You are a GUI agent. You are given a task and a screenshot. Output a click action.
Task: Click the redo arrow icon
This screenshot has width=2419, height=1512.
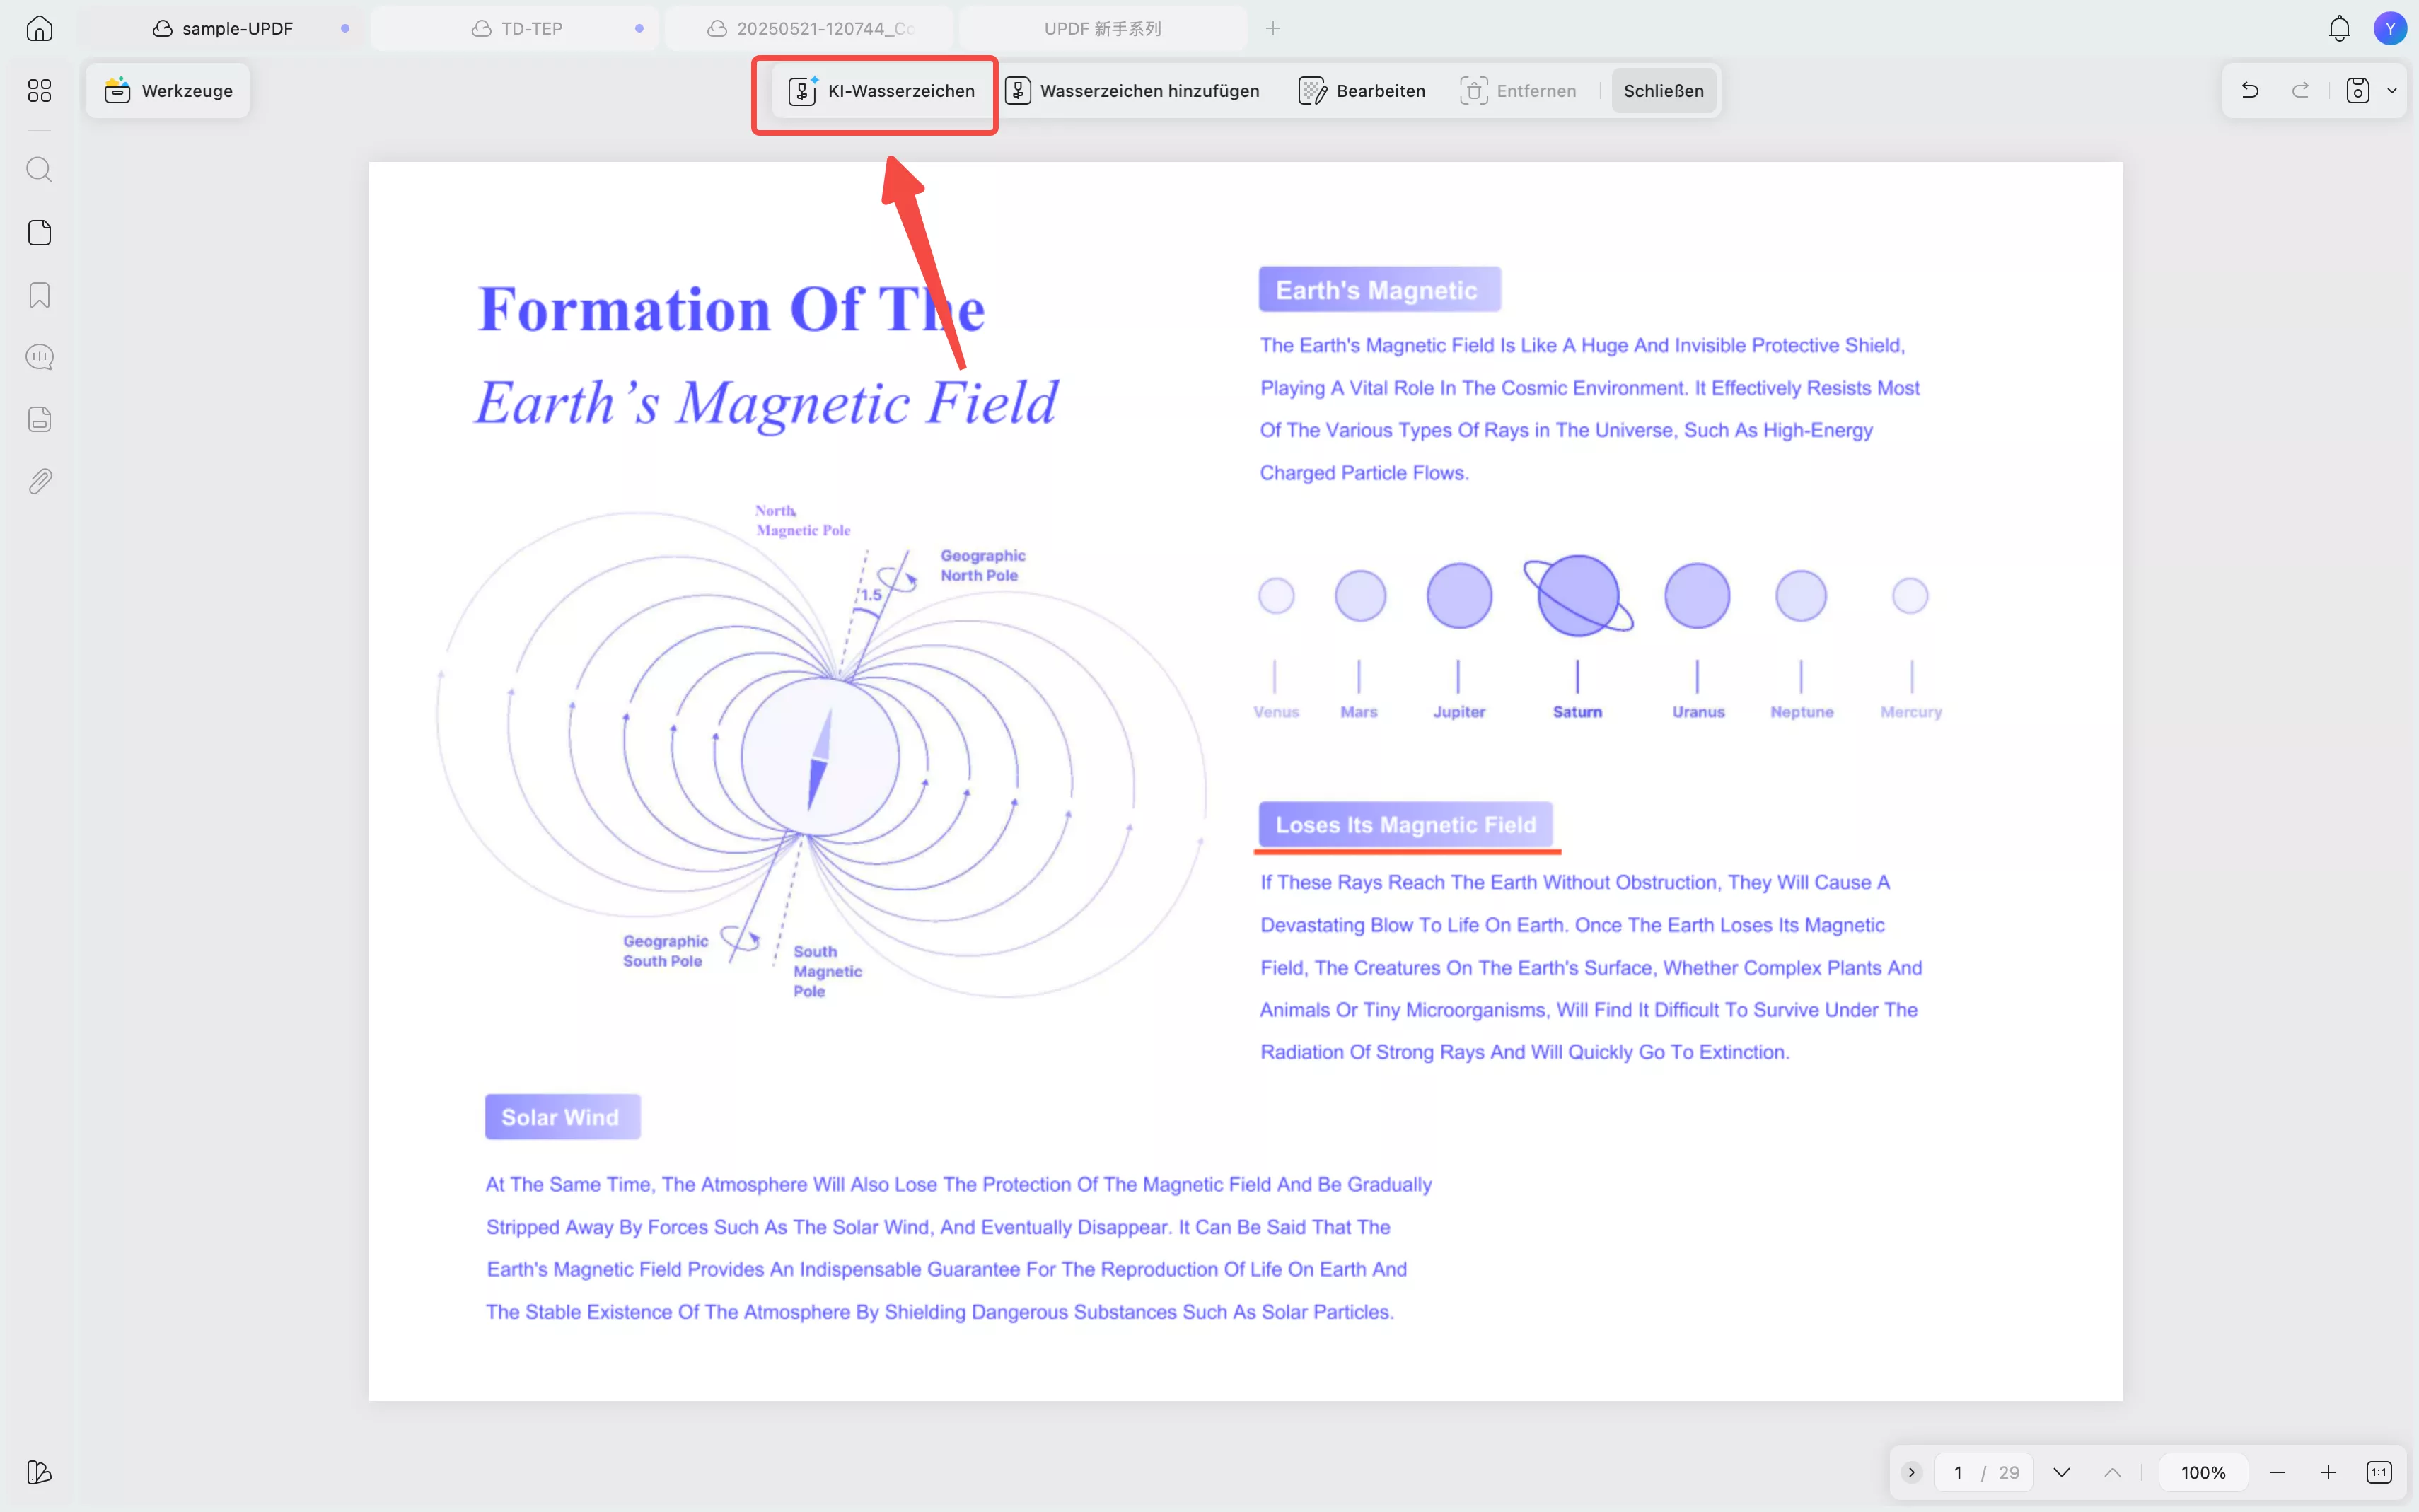click(2300, 91)
